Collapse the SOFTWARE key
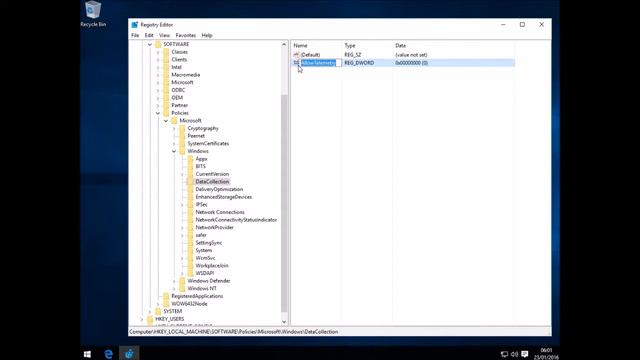 pos(150,44)
